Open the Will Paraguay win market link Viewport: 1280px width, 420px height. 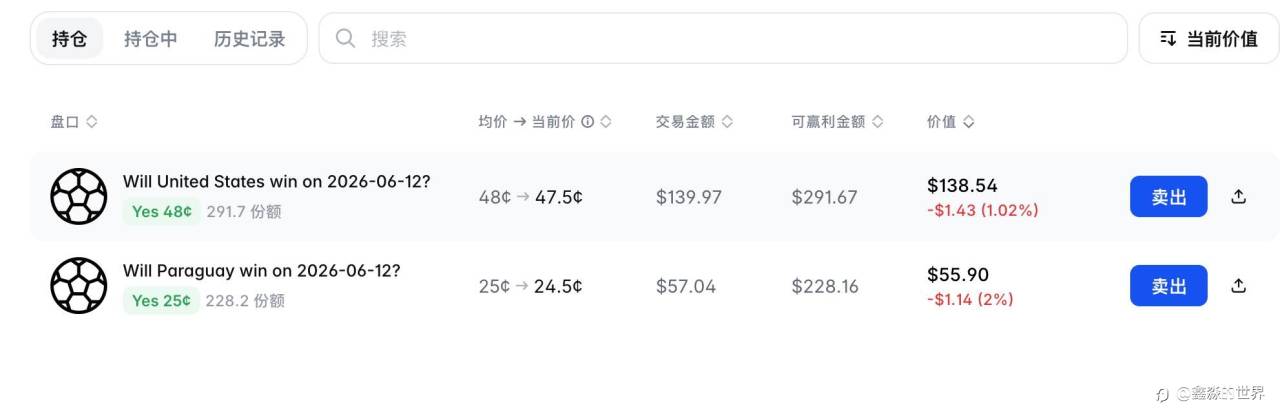(x=261, y=271)
